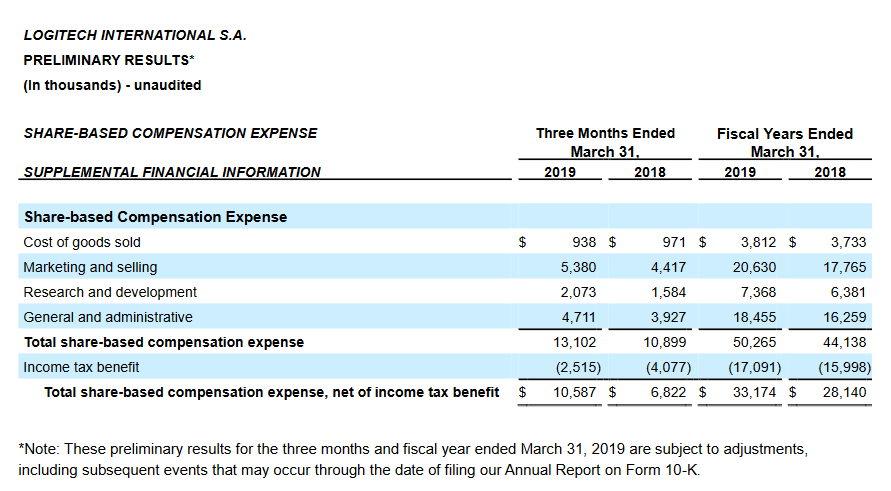The height and width of the screenshot is (491, 891).
Task: Click the 18,455 administrative value
Action: (x=755, y=317)
